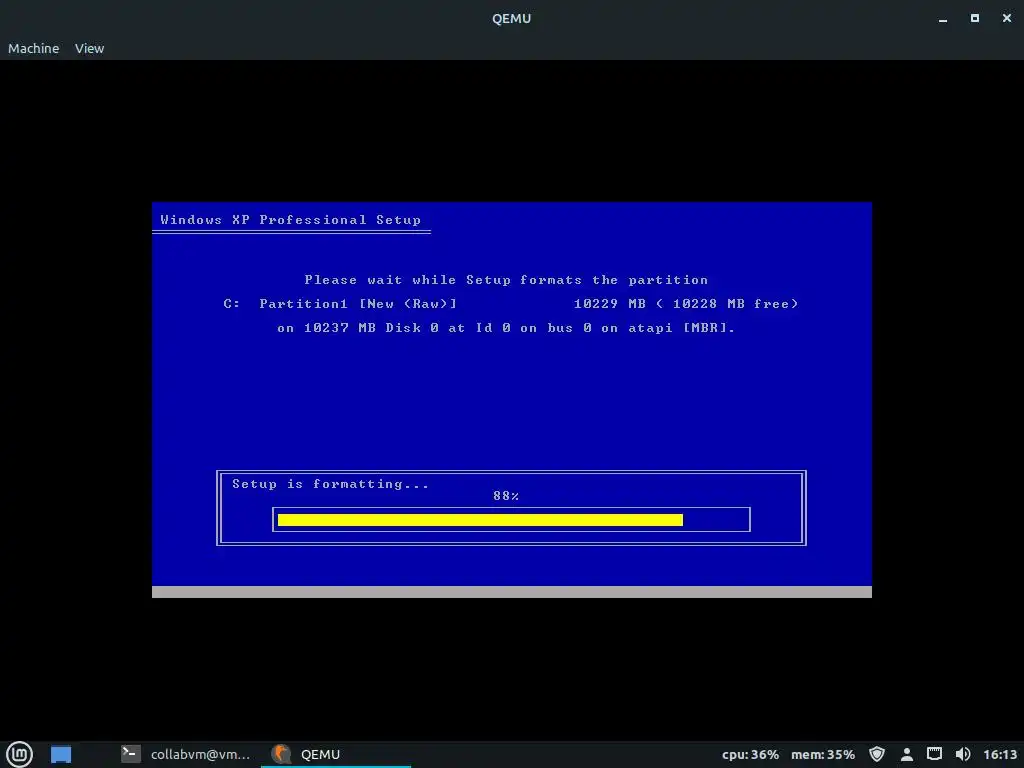Open the user account tray icon

[906, 755]
